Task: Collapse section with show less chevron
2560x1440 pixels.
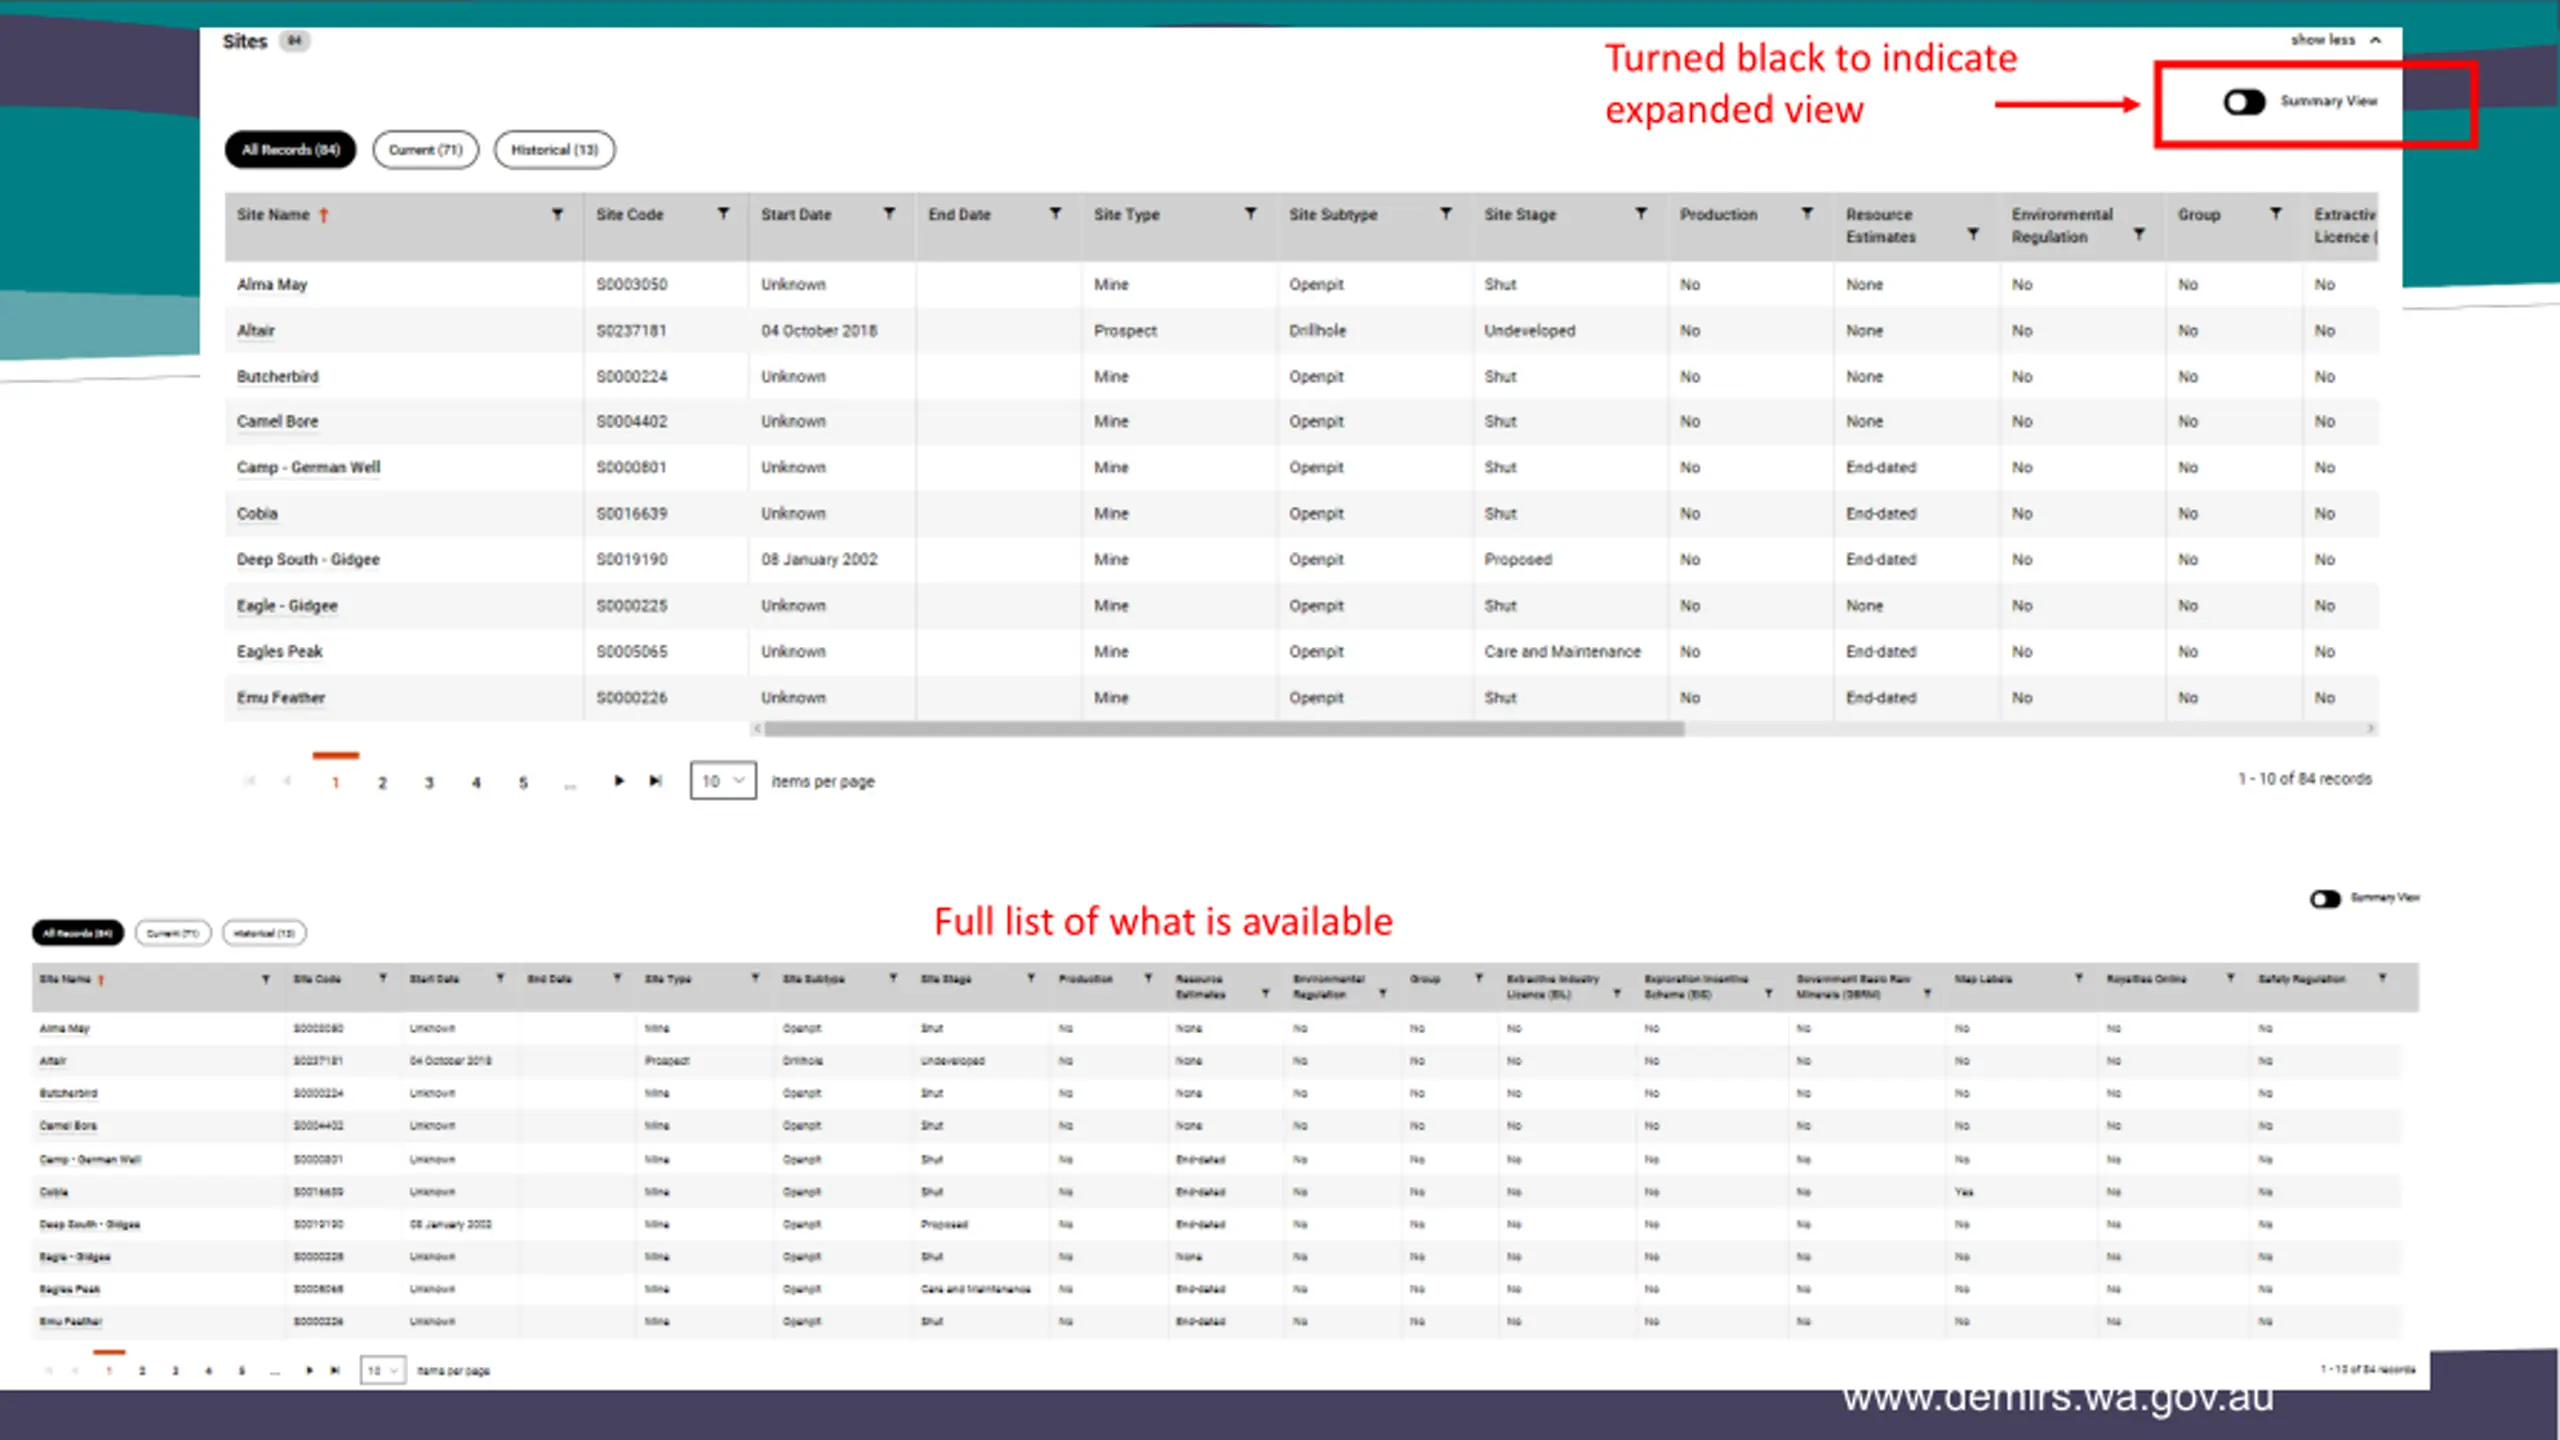Action: click(2376, 40)
